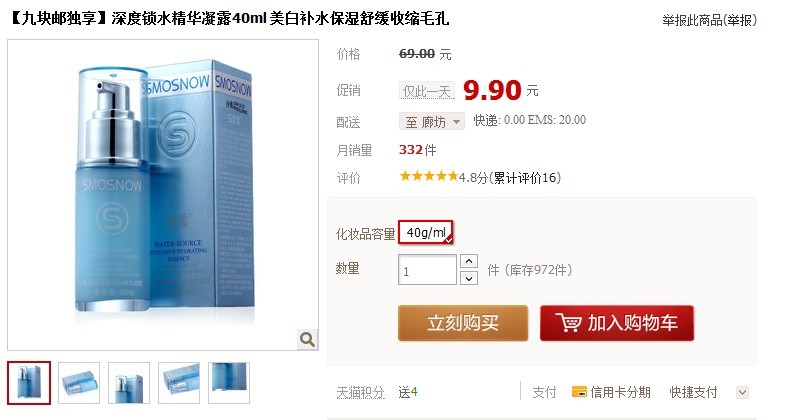Click the 加入购物车 add to cart button
Viewport: 791px width, 420px height.
tap(617, 323)
